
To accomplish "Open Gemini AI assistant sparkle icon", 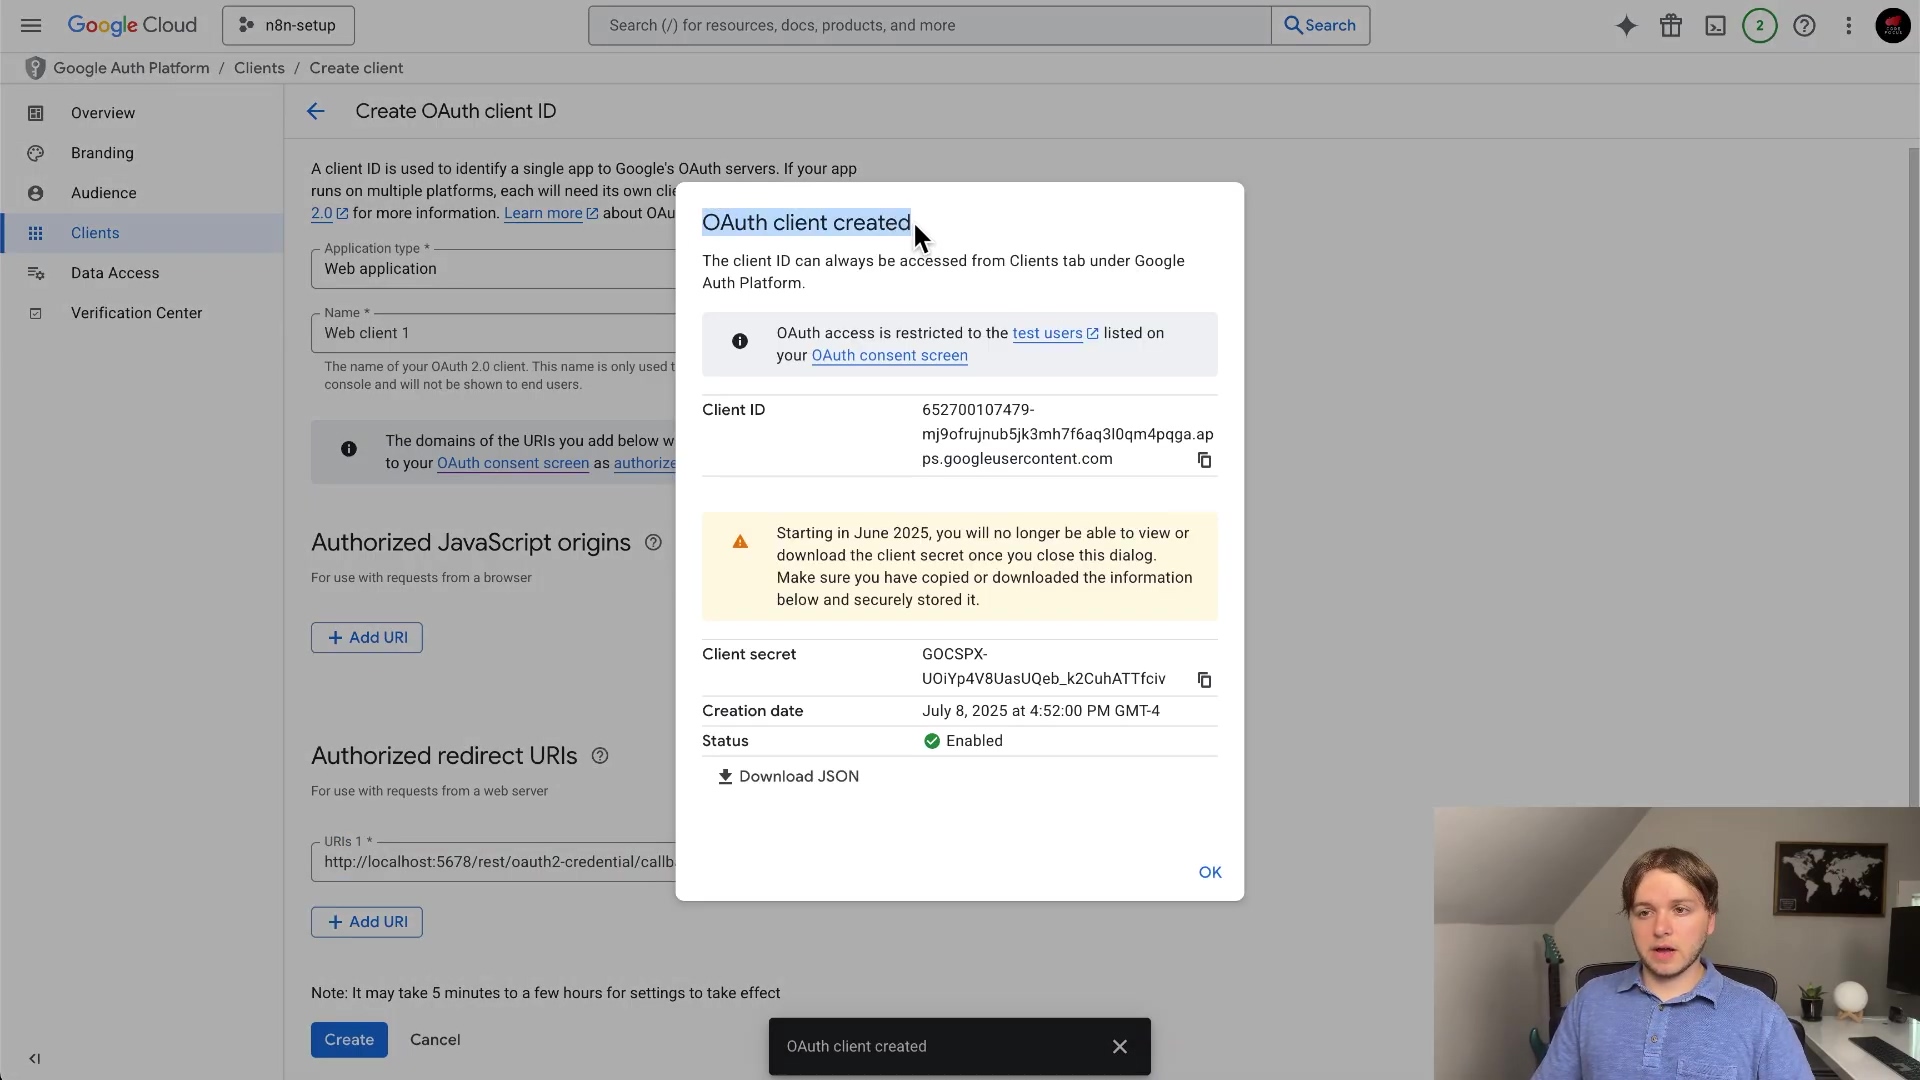I will point(1626,25).
